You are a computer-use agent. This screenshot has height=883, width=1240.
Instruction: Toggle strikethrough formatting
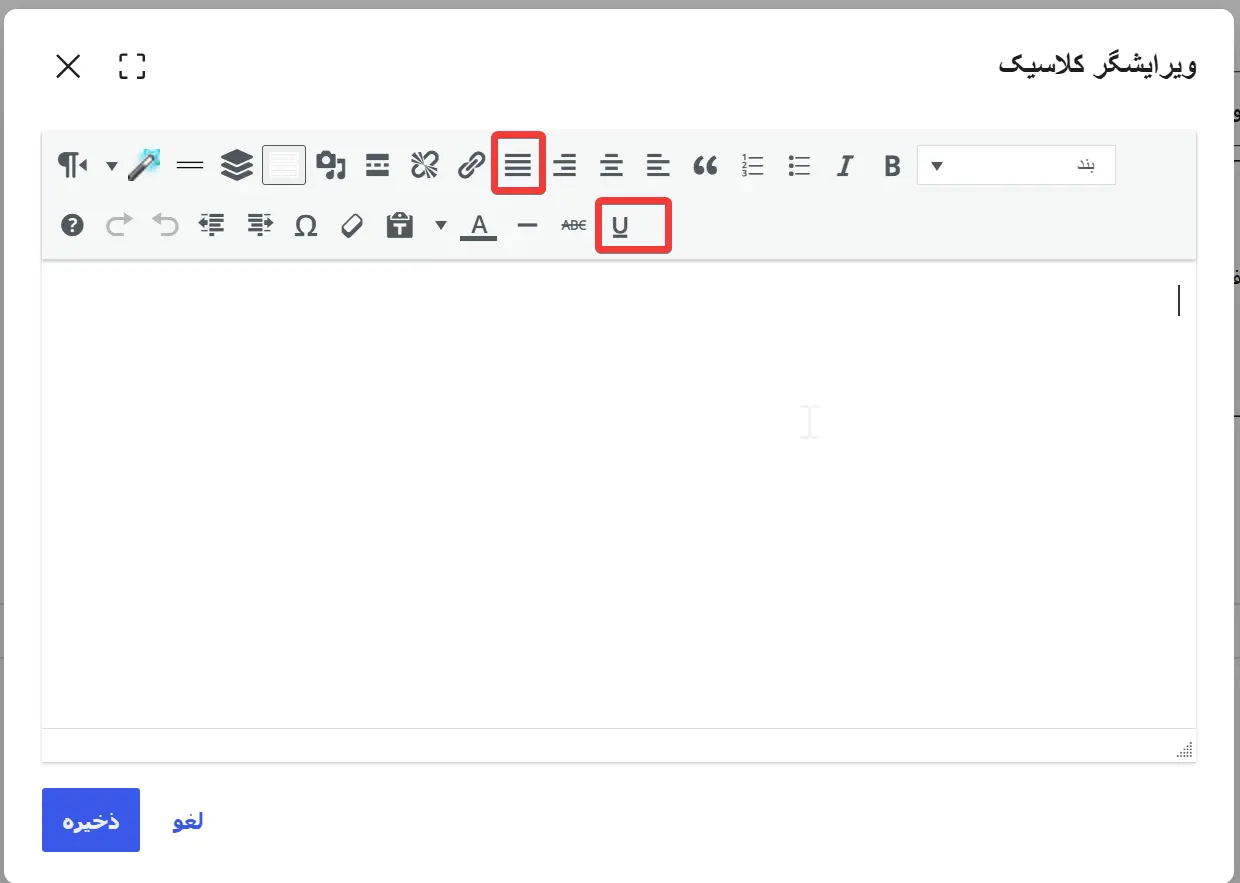click(573, 226)
